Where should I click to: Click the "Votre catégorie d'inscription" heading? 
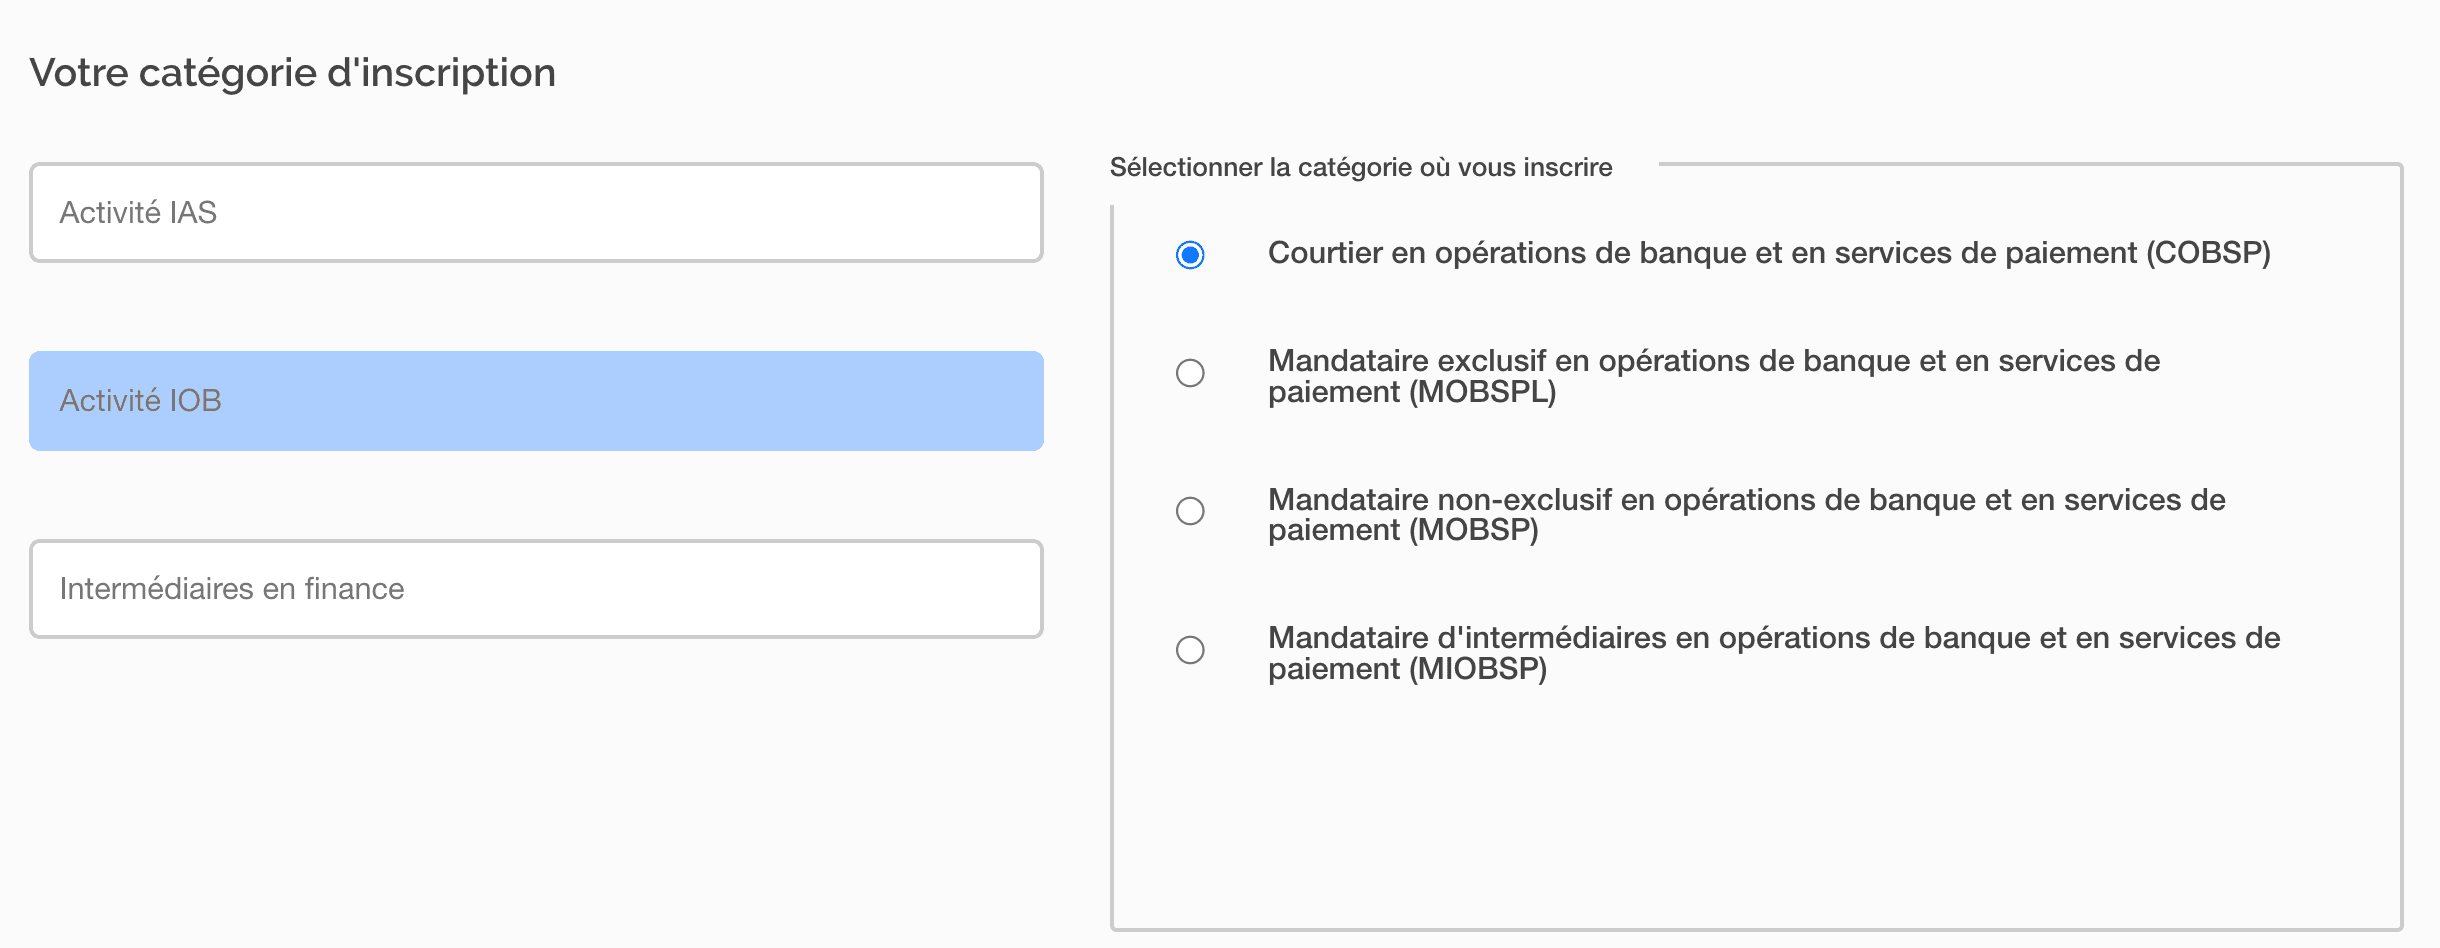[292, 73]
